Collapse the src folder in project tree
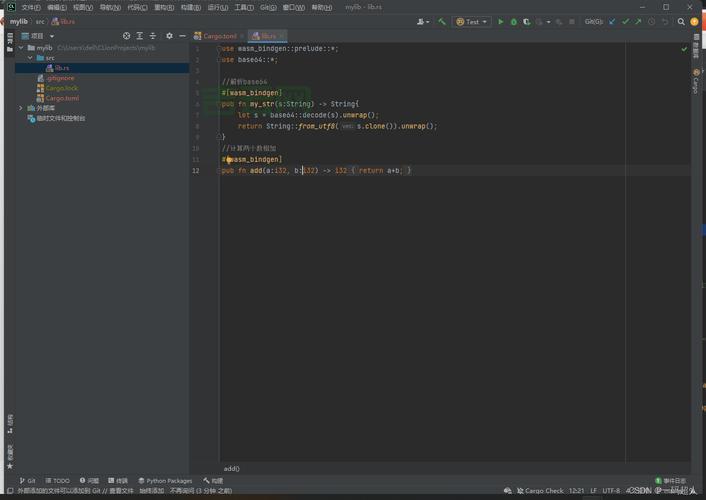Image resolution: width=706 pixels, height=500 pixels. 30,58
